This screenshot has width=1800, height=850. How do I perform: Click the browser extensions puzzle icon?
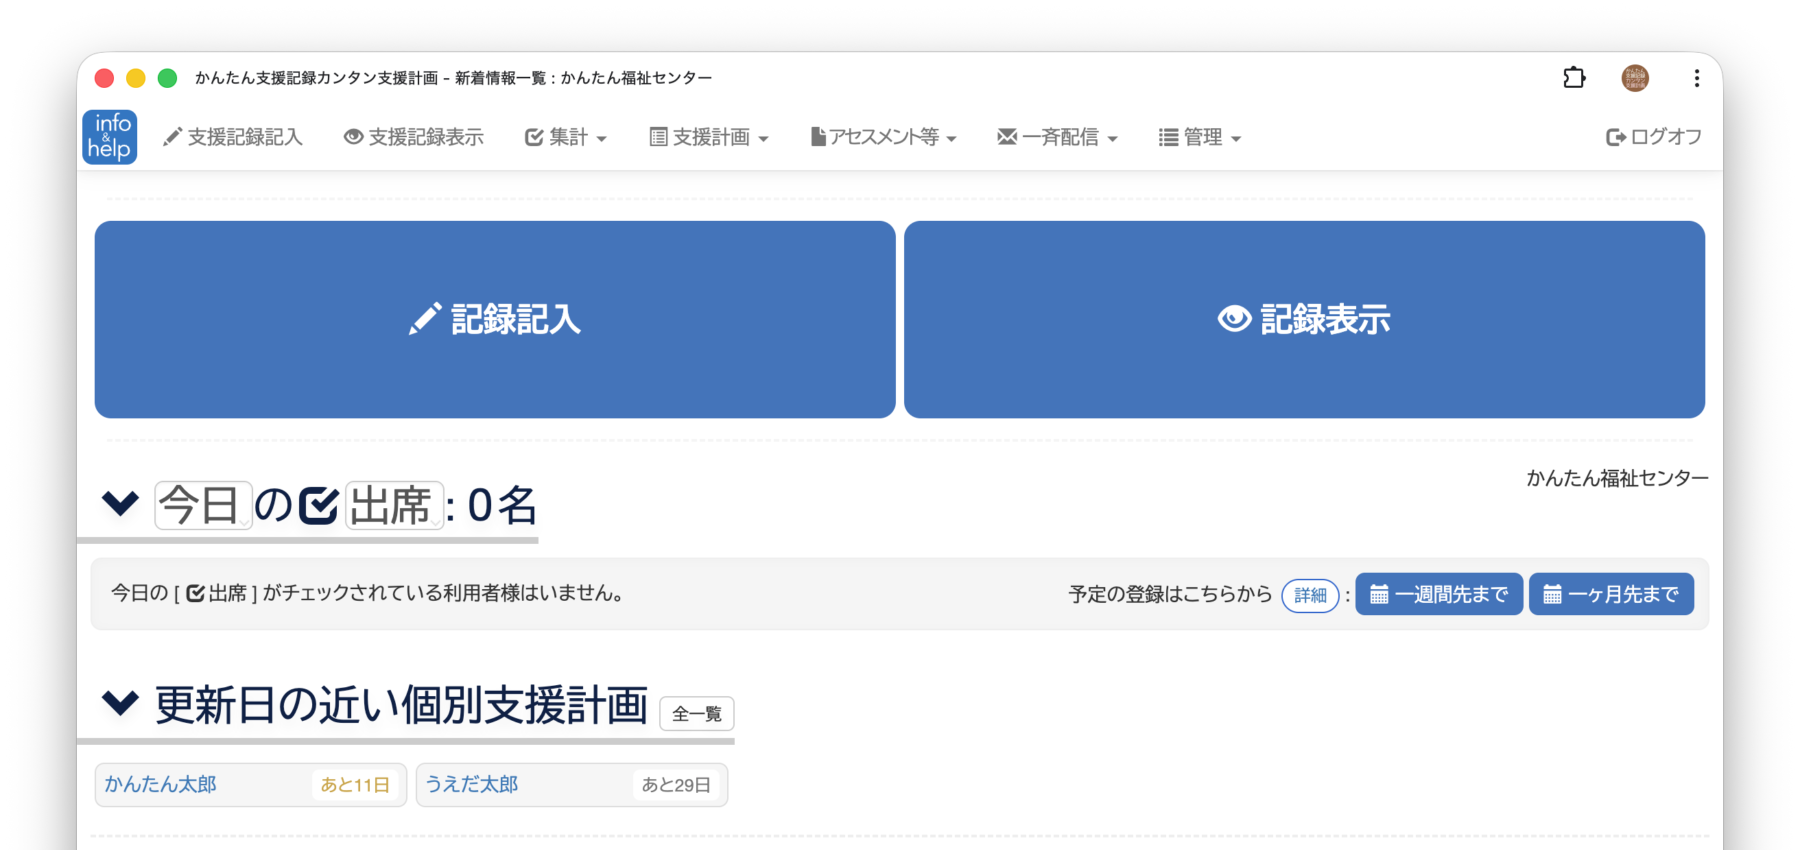tap(1574, 78)
